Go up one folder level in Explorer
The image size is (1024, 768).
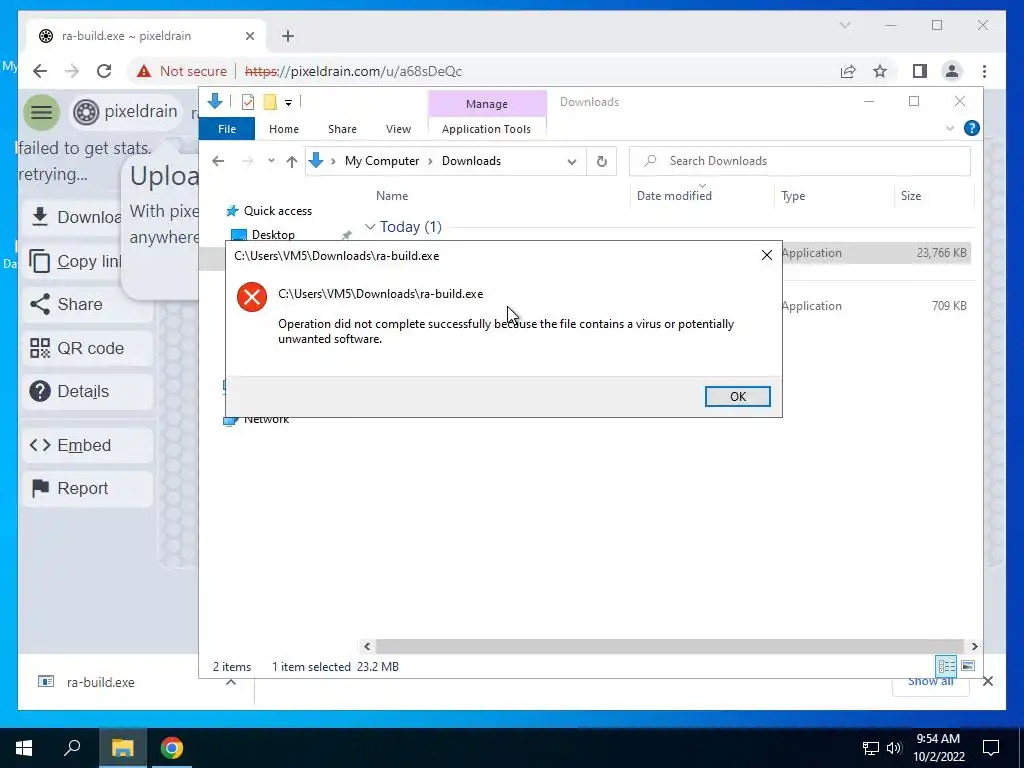pos(292,161)
